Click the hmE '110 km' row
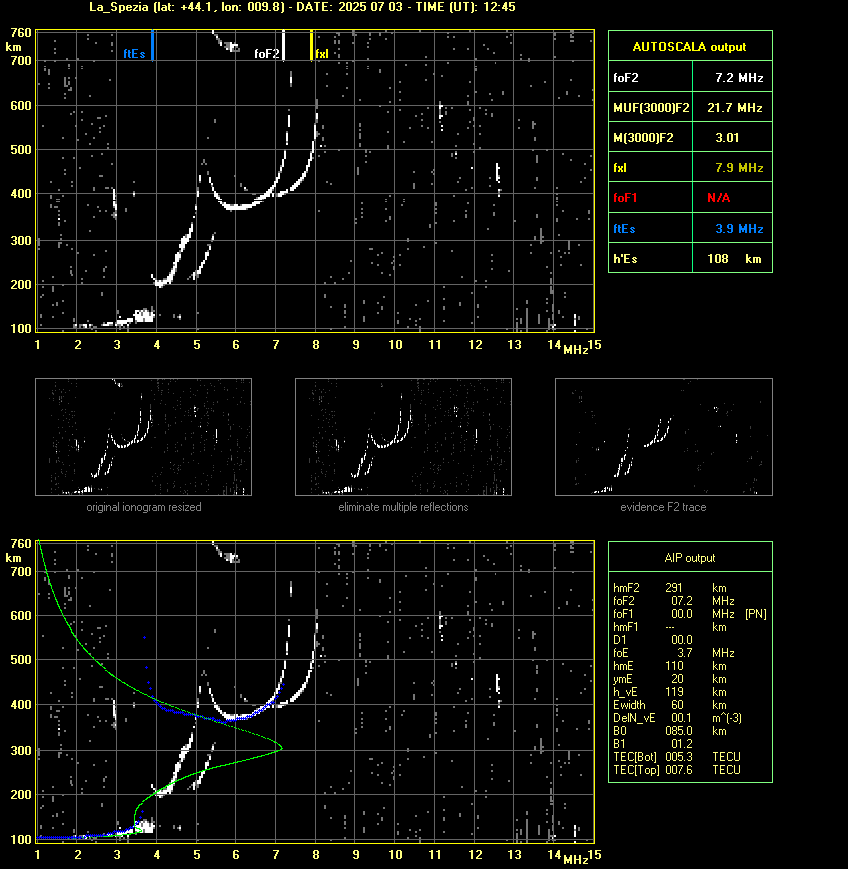The width and height of the screenshot is (848, 869). coord(670,666)
